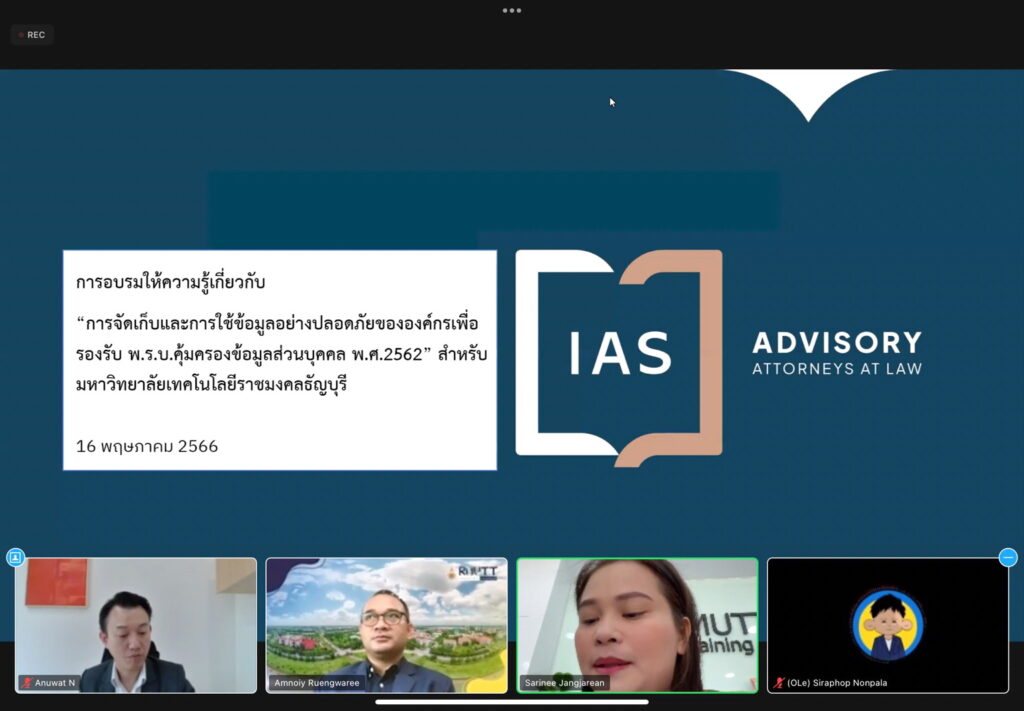Click the slide line "การอบรมให้ความรู้เกี่ยวกับ"
The width and height of the screenshot is (1024, 711).
pos(170,282)
